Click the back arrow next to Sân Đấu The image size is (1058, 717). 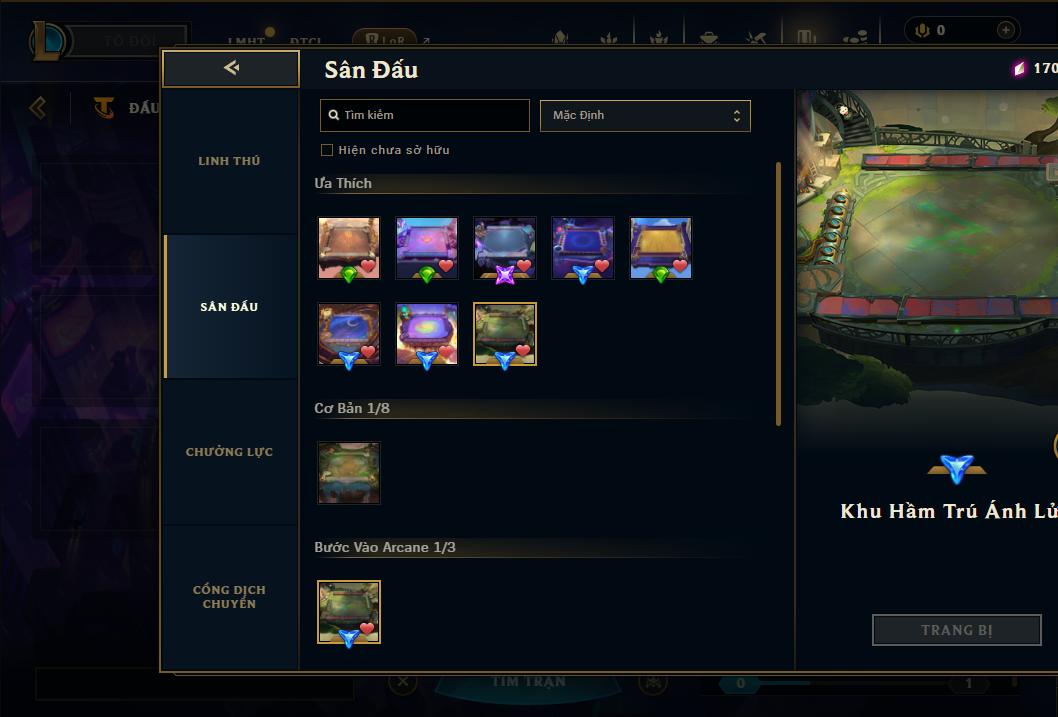pyautogui.click(x=231, y=68)
